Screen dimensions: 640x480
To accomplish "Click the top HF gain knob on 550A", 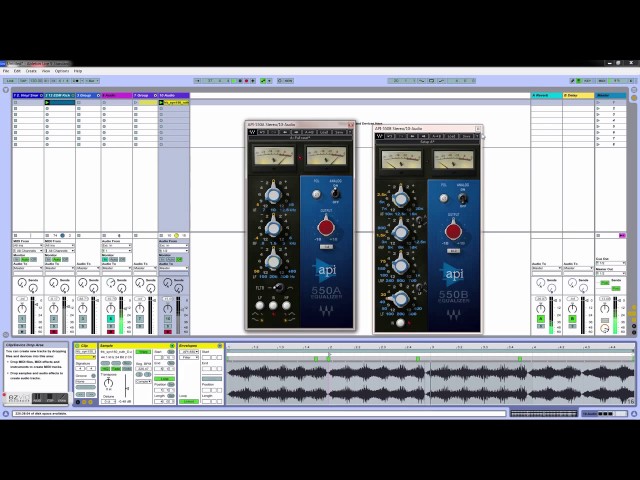I will click(273, 194).
